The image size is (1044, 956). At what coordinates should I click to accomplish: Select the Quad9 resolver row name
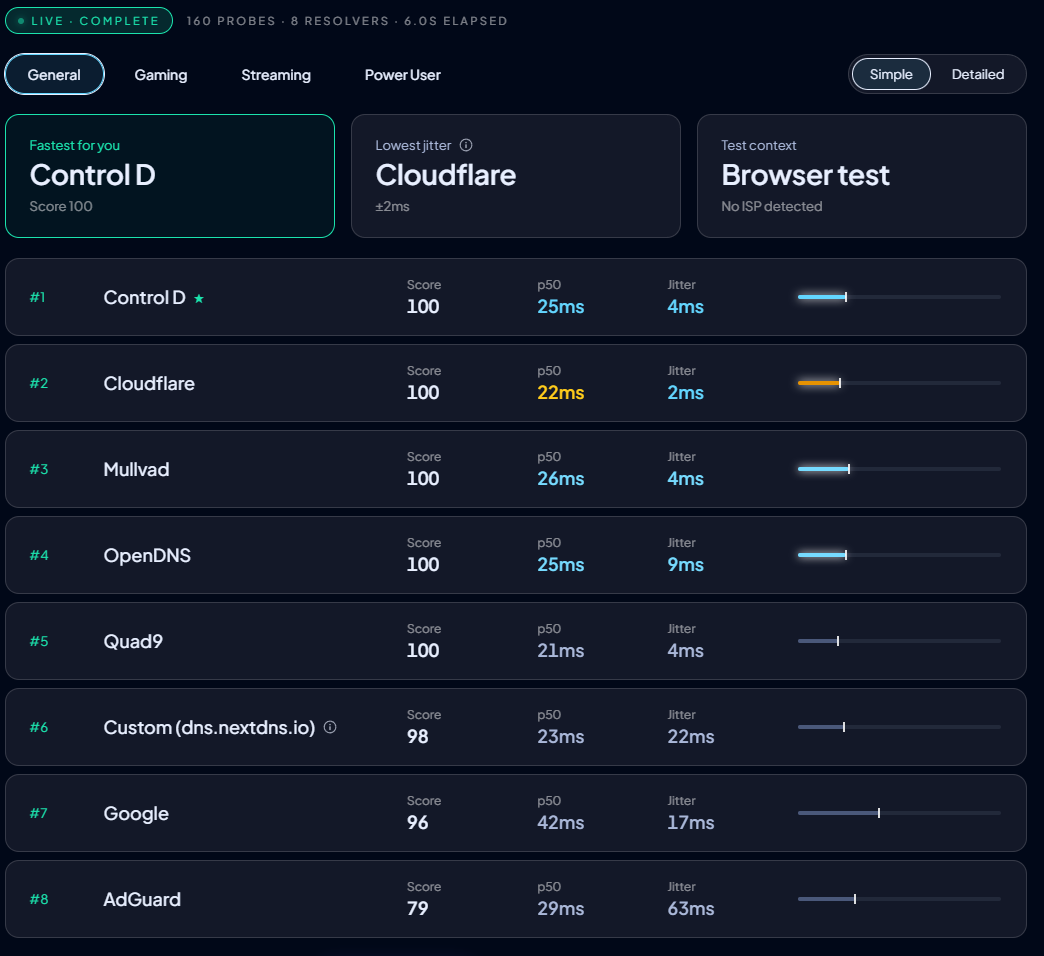coord(133,641)
